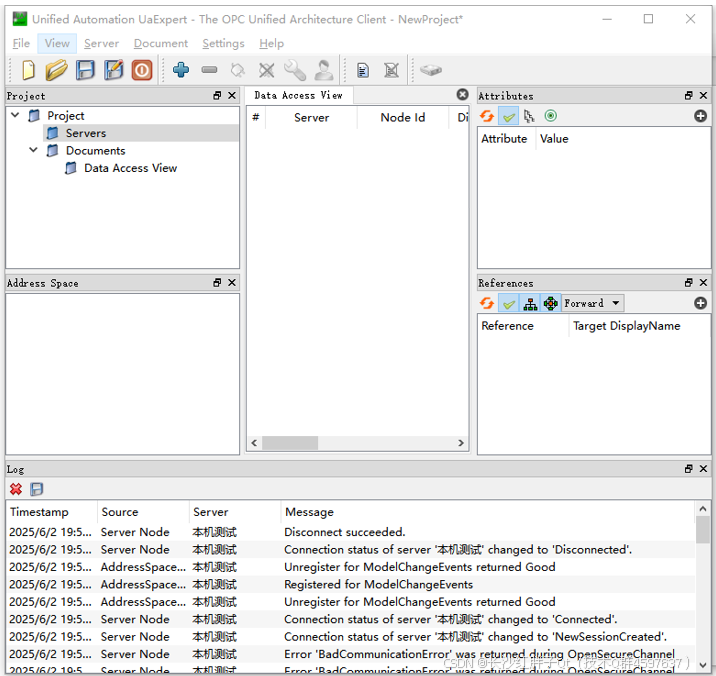
Task: Save log with disk icon
Action: click(37, 489)
